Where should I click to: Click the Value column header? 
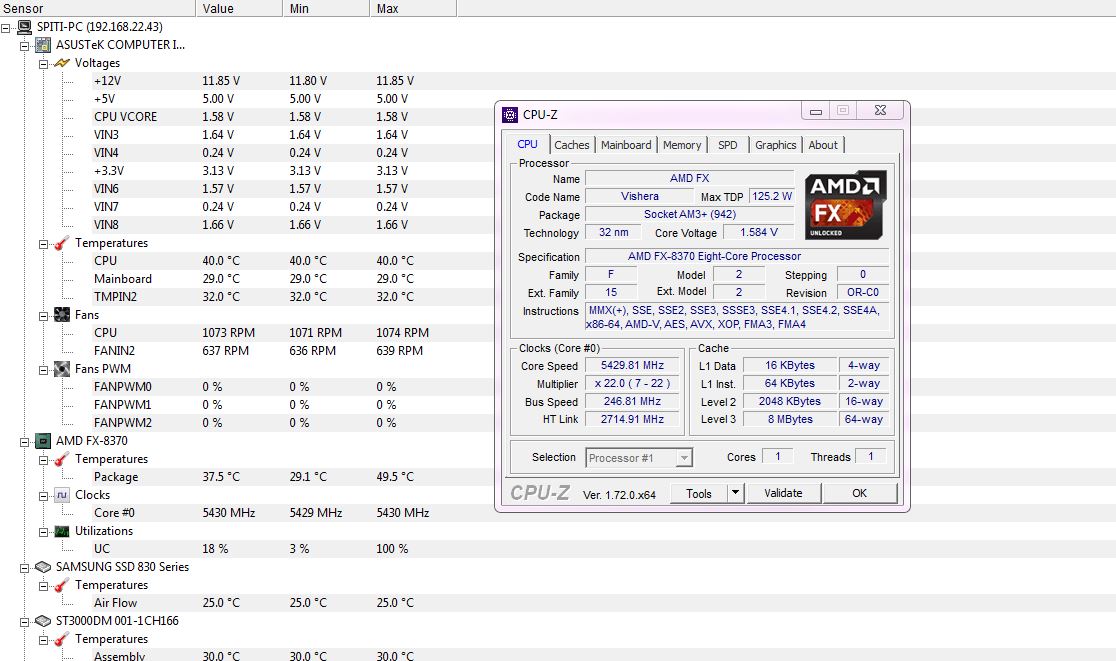tap(239, 9)
